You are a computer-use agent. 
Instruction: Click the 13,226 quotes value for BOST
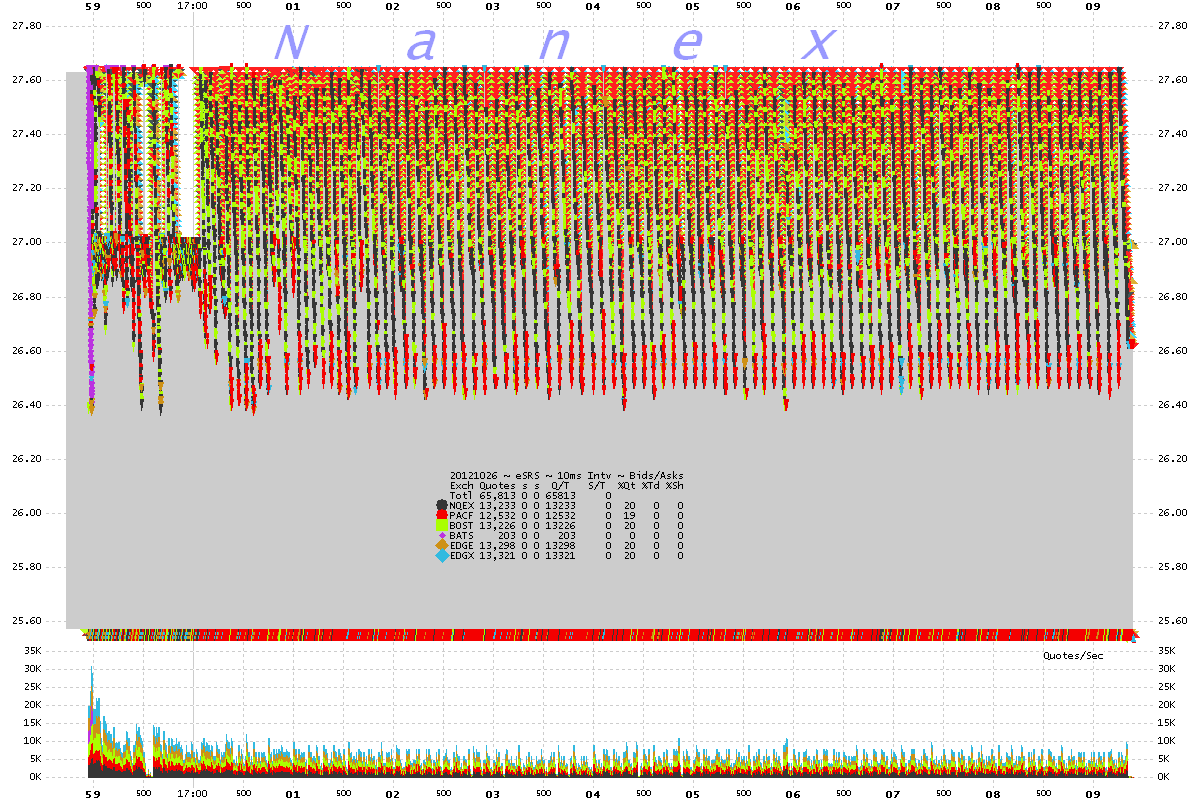tap(498, 526)
